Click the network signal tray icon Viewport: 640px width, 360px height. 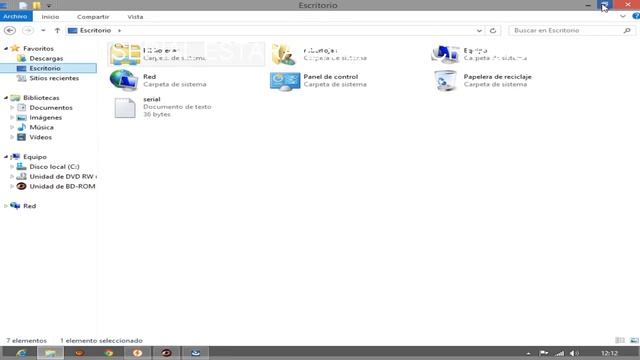click(x=560, y=353)
